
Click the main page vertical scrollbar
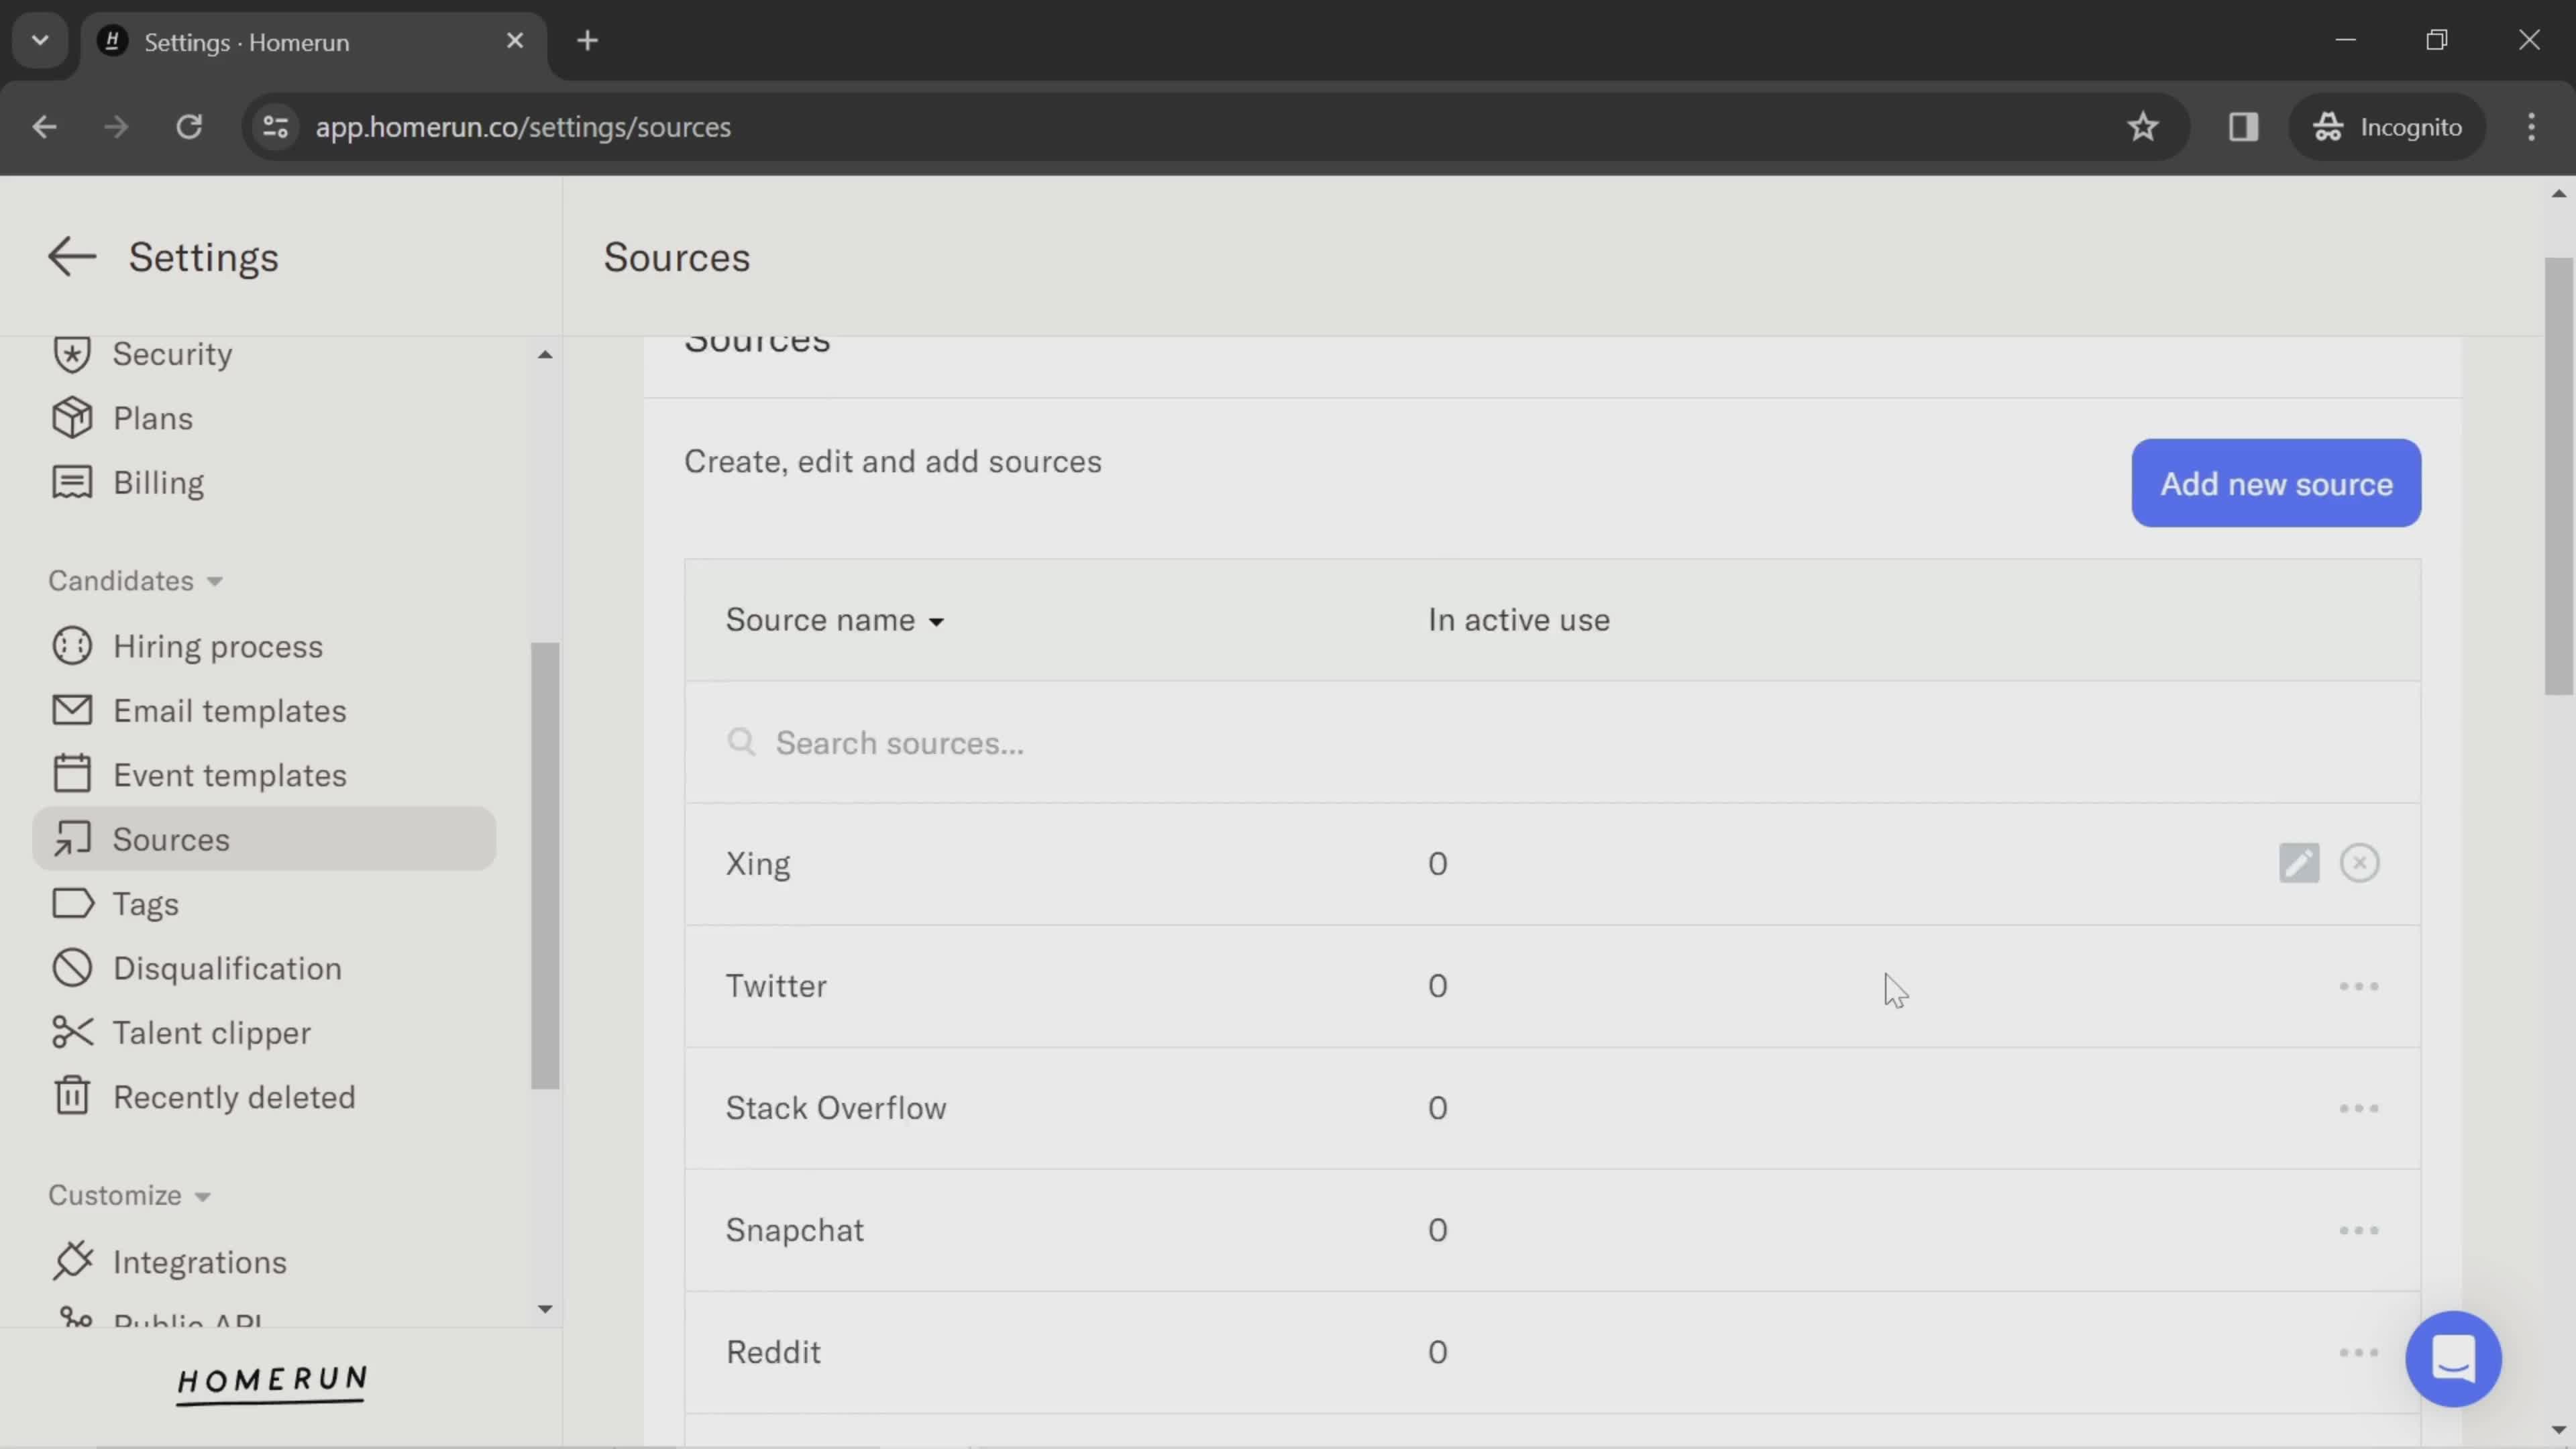click(x=2559, y=475)
